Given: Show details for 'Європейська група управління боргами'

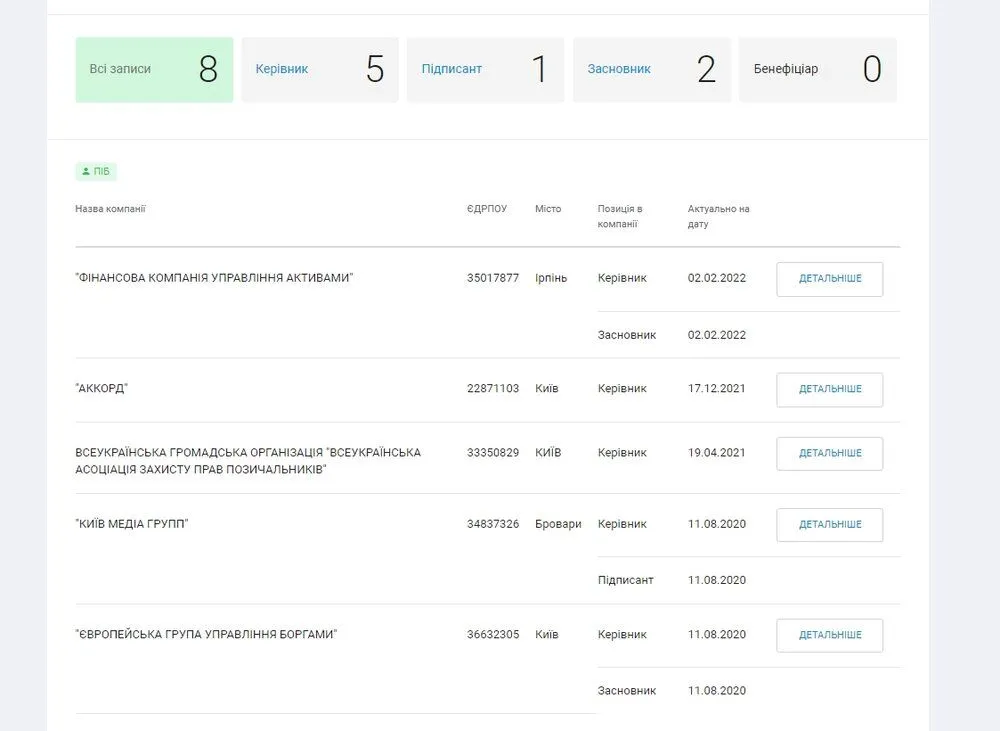Looking at the screenshot, I should pyautogui.click(x=829, y=635).
